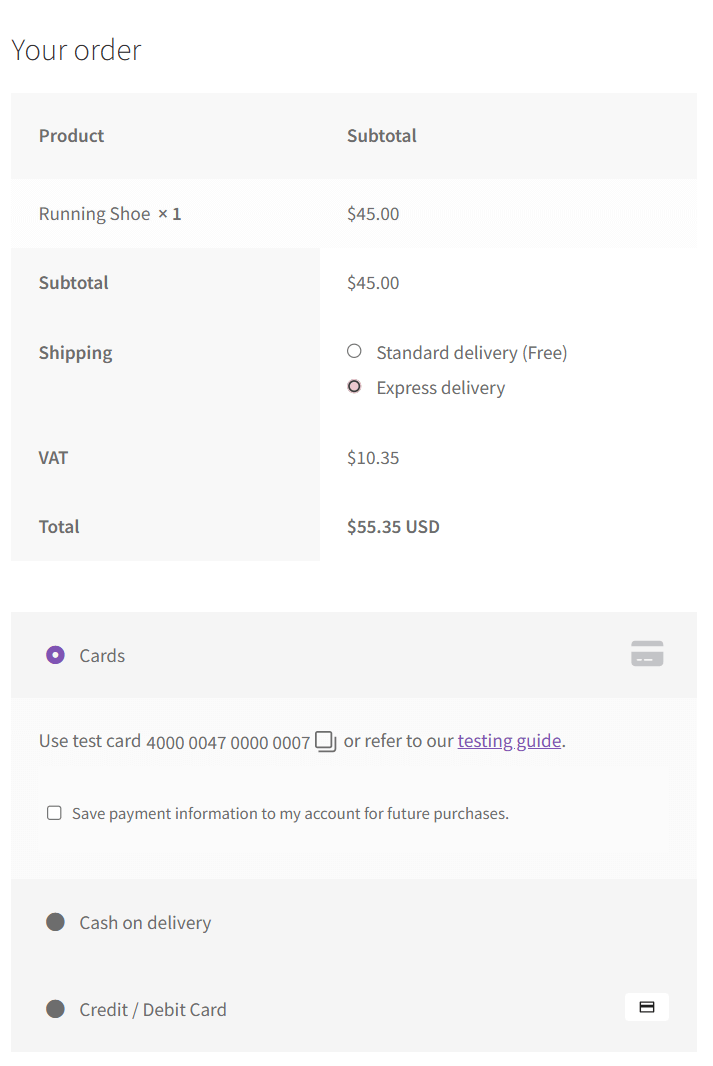
Task: Select Standard delivery shipping option
Action: point(354,351)
